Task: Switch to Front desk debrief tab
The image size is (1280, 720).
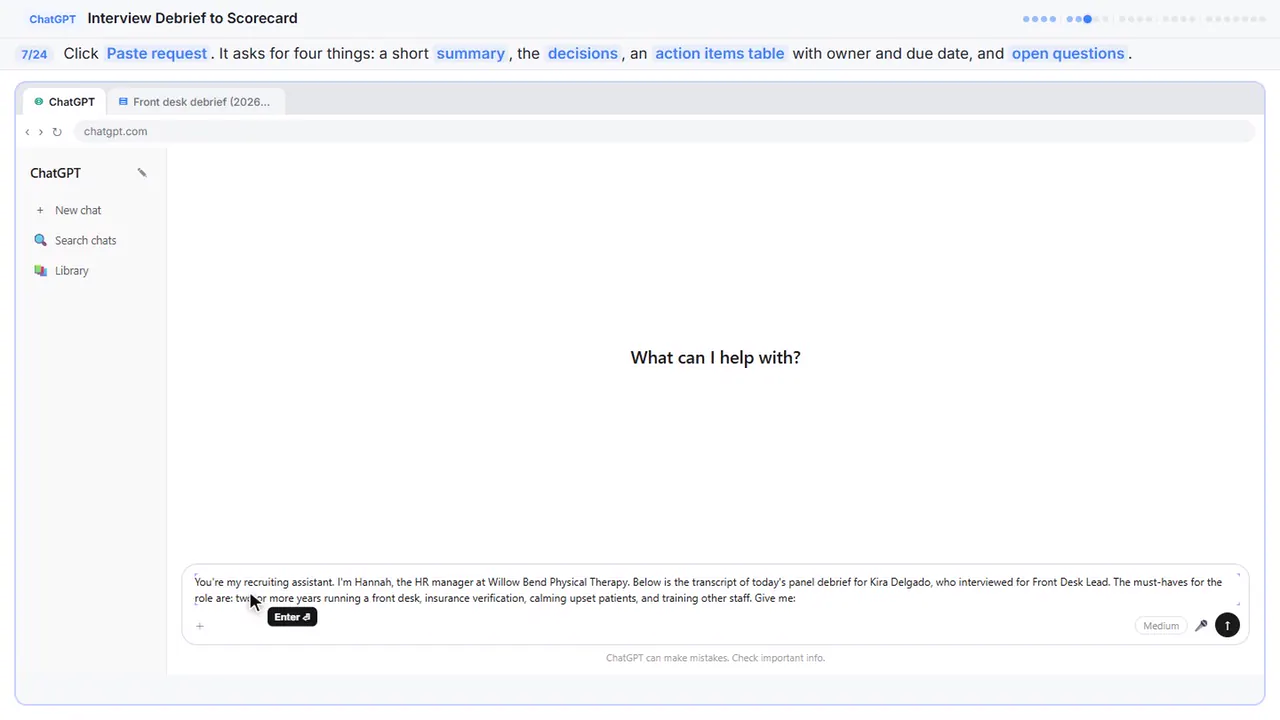Action: coord(195,101)
